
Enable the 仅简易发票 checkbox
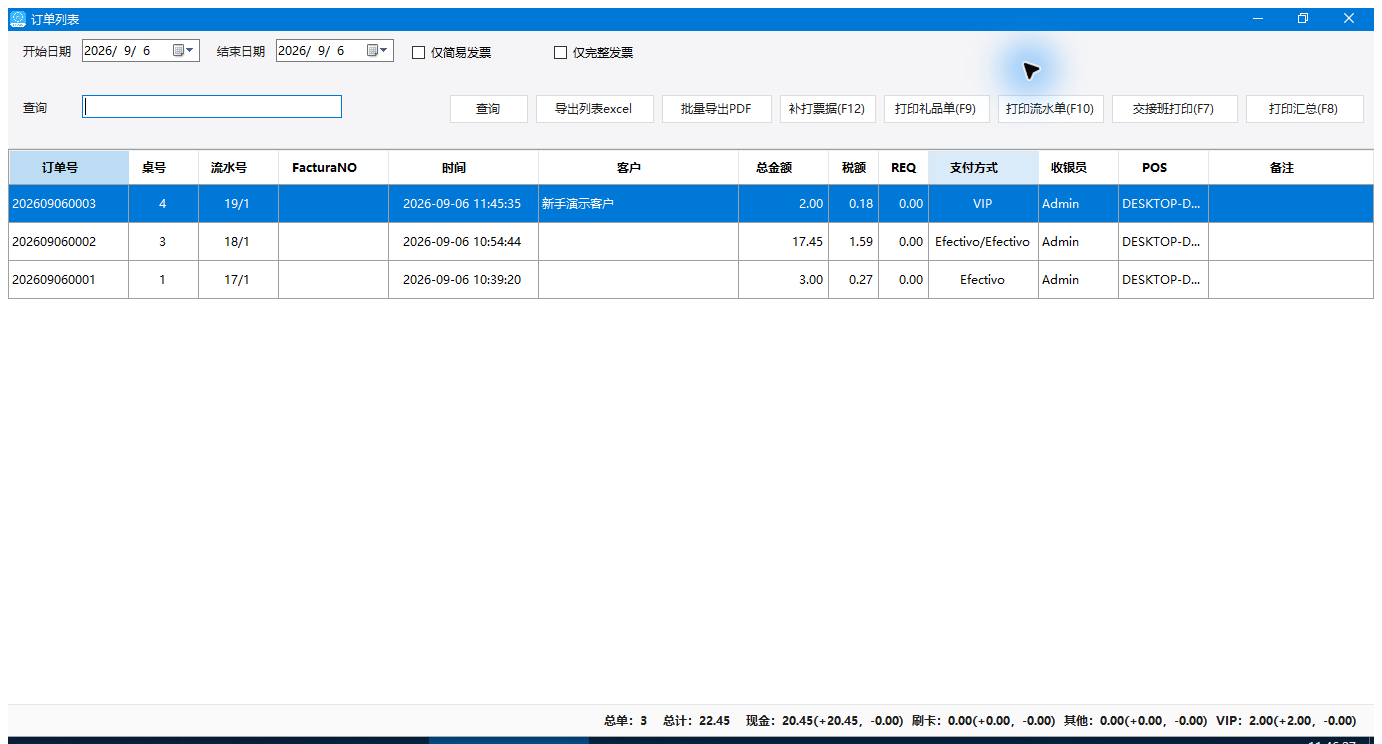click(x=419, y=52)
